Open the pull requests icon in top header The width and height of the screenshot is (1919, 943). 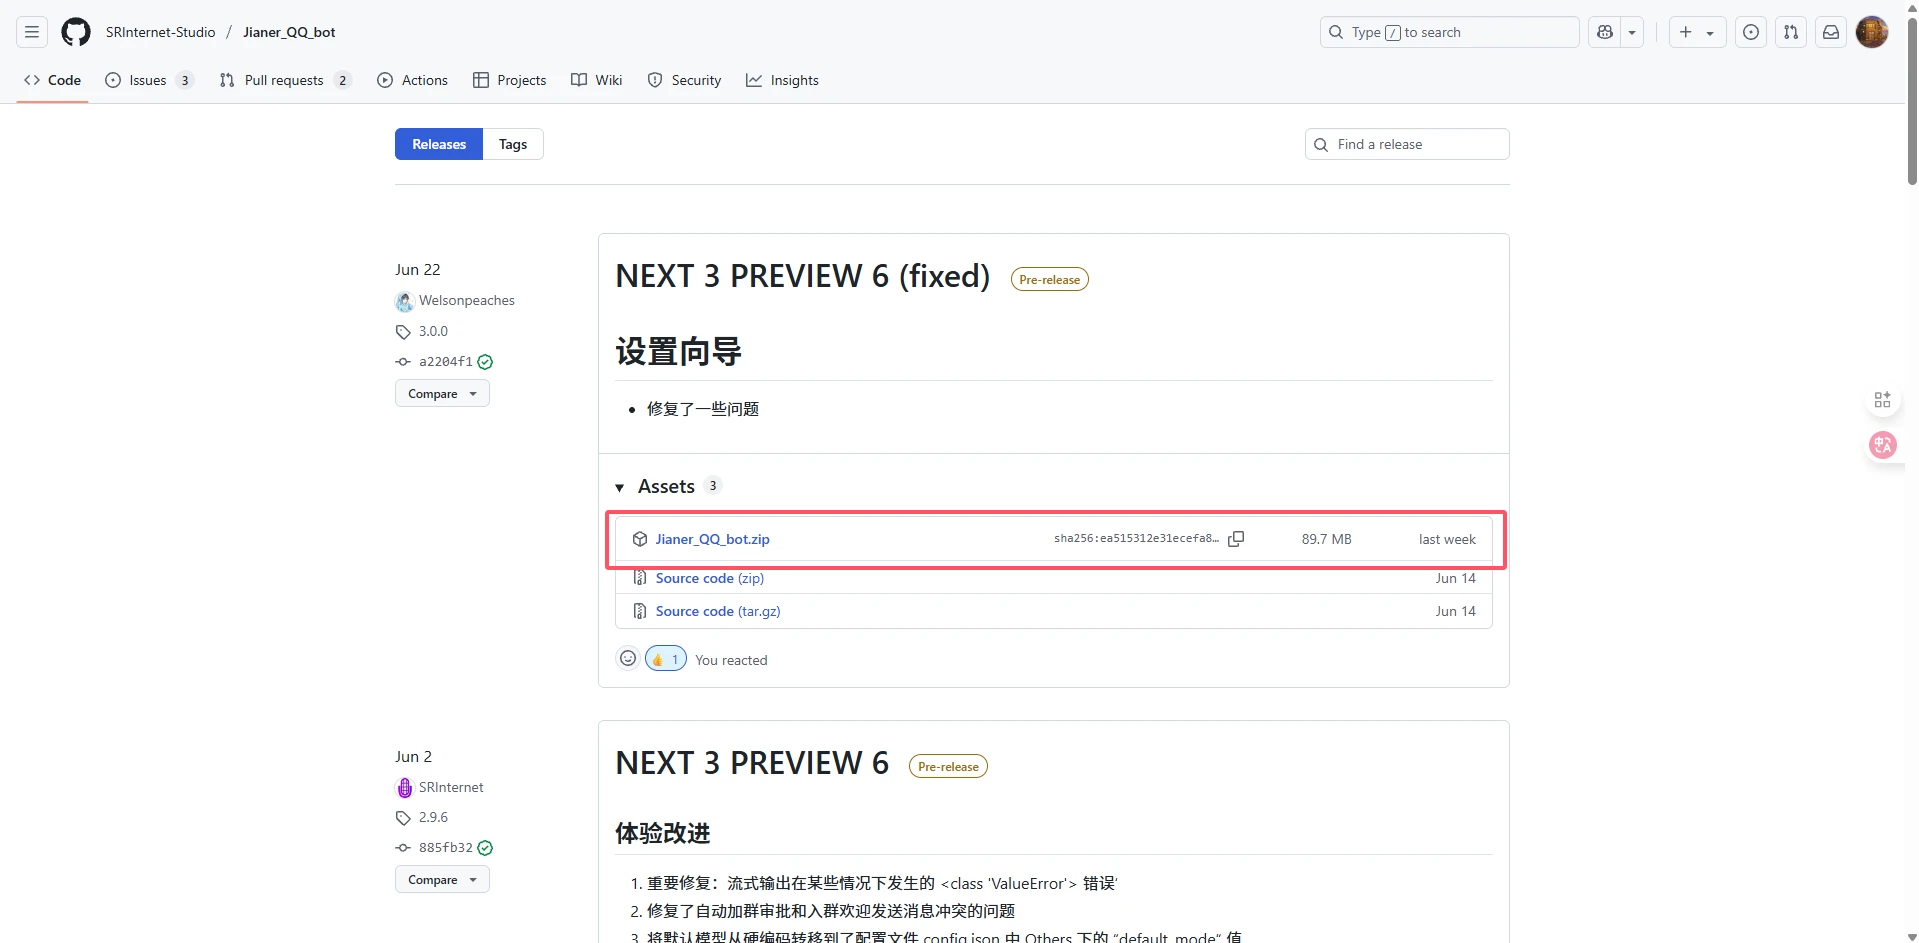point(1791,32)
